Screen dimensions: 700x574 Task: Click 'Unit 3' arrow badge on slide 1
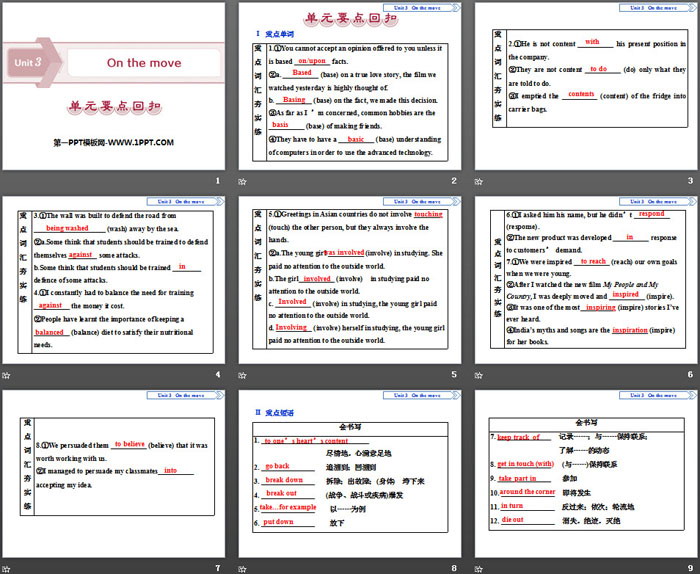click(34, 62)
